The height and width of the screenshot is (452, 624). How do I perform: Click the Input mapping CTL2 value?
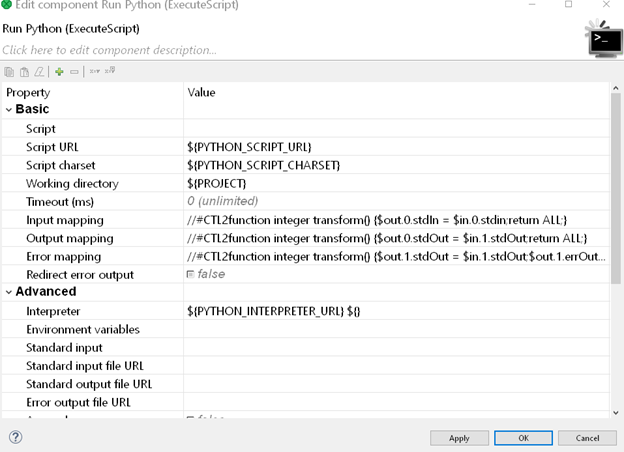(x=377, y=220)
